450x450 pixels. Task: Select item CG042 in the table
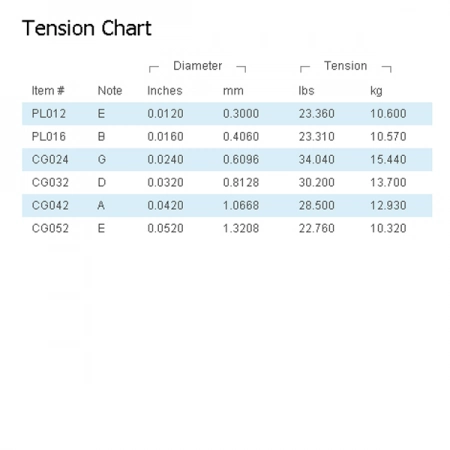point(50,205)
